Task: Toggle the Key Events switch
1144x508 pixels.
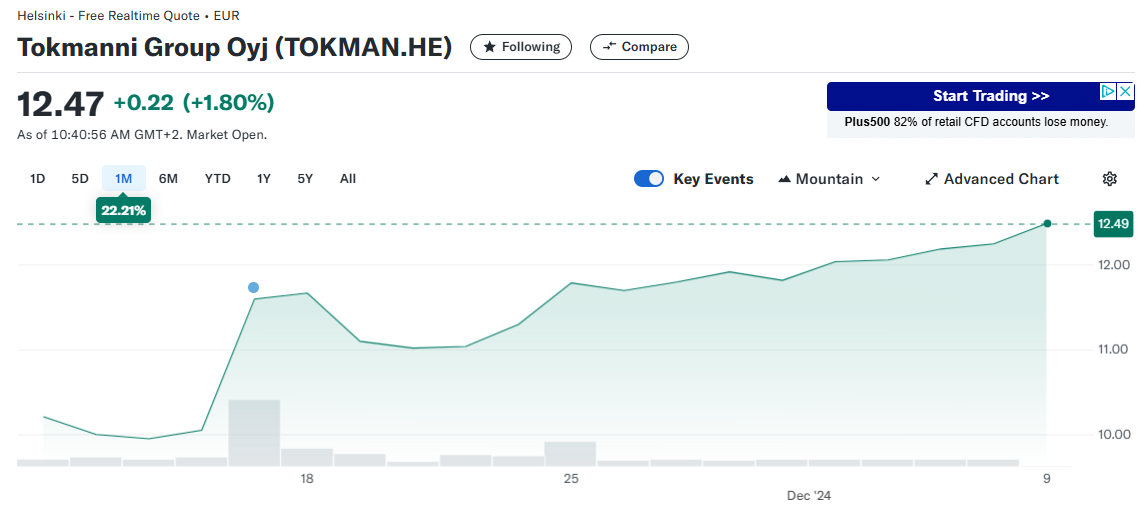Action: 649,179
